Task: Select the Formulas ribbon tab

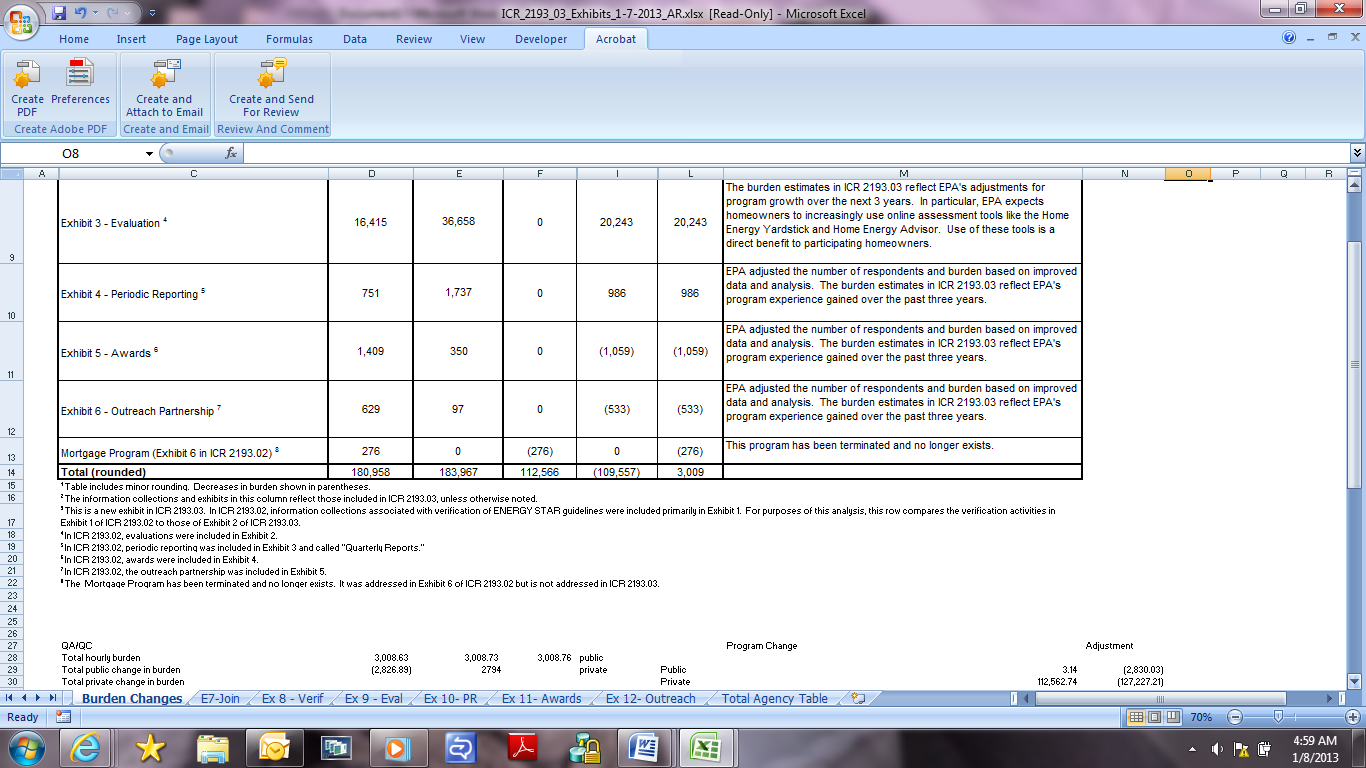Action: point(289,39)
